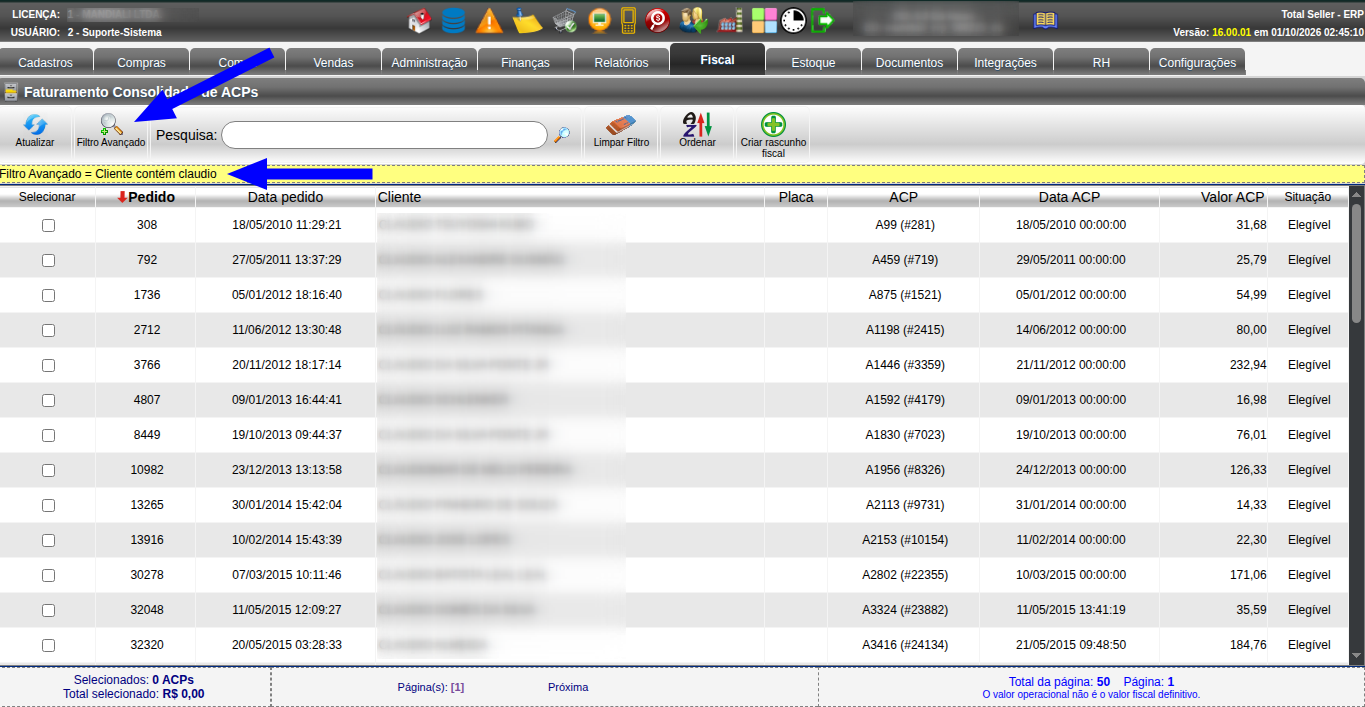Viewport: 1365px width, 707px height.
Task: Click Limpar Filtro eraser
Action: 621,131
